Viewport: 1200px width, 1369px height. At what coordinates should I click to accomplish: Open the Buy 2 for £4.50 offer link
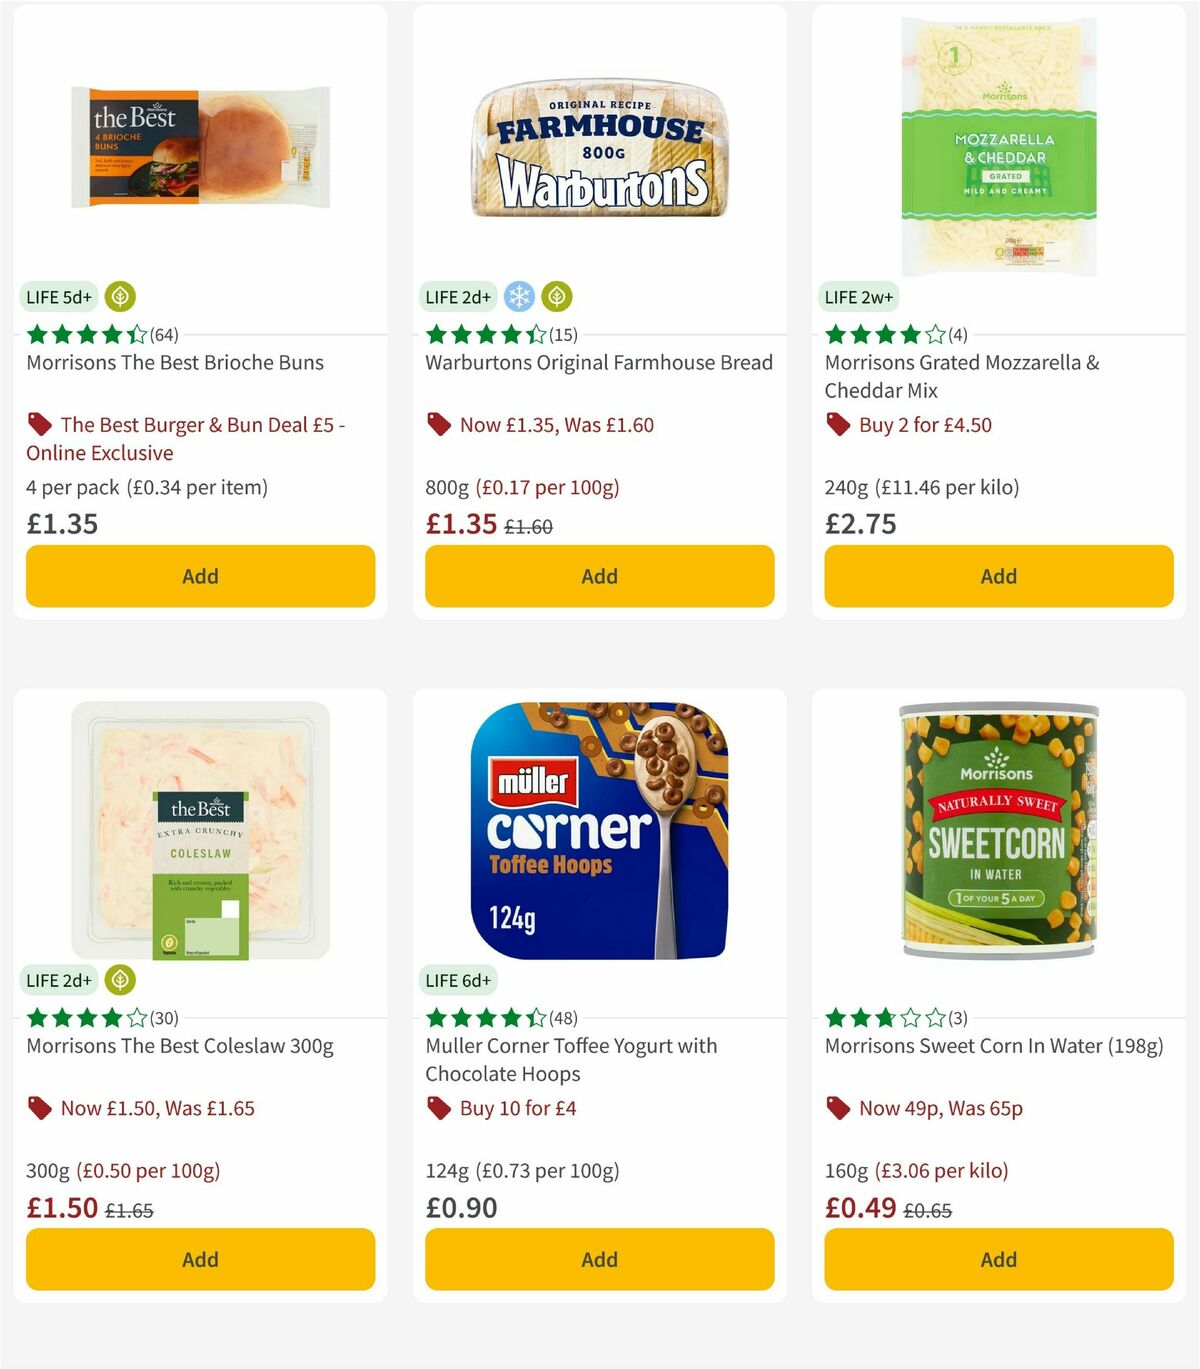click(923, 424)
